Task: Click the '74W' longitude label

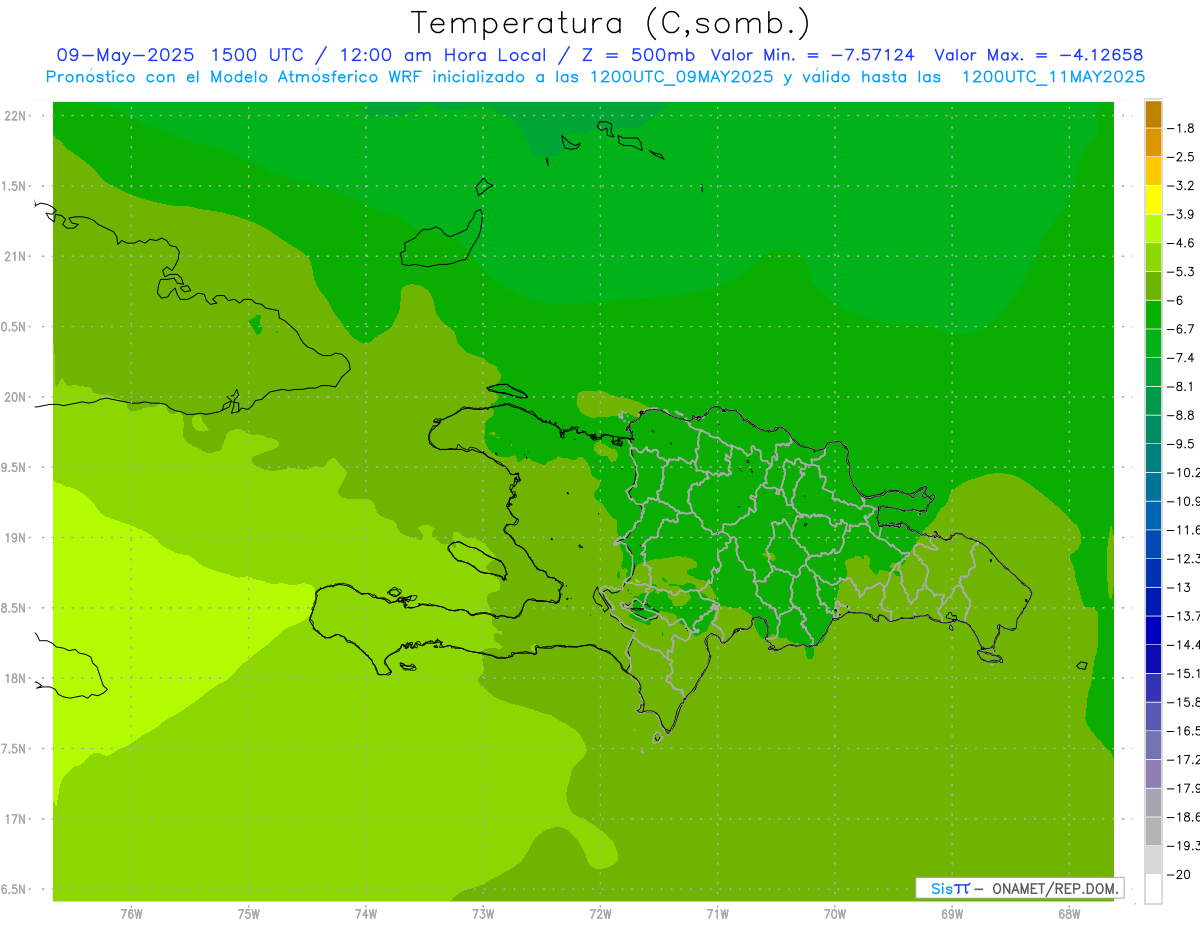Action: coord(366,914)
